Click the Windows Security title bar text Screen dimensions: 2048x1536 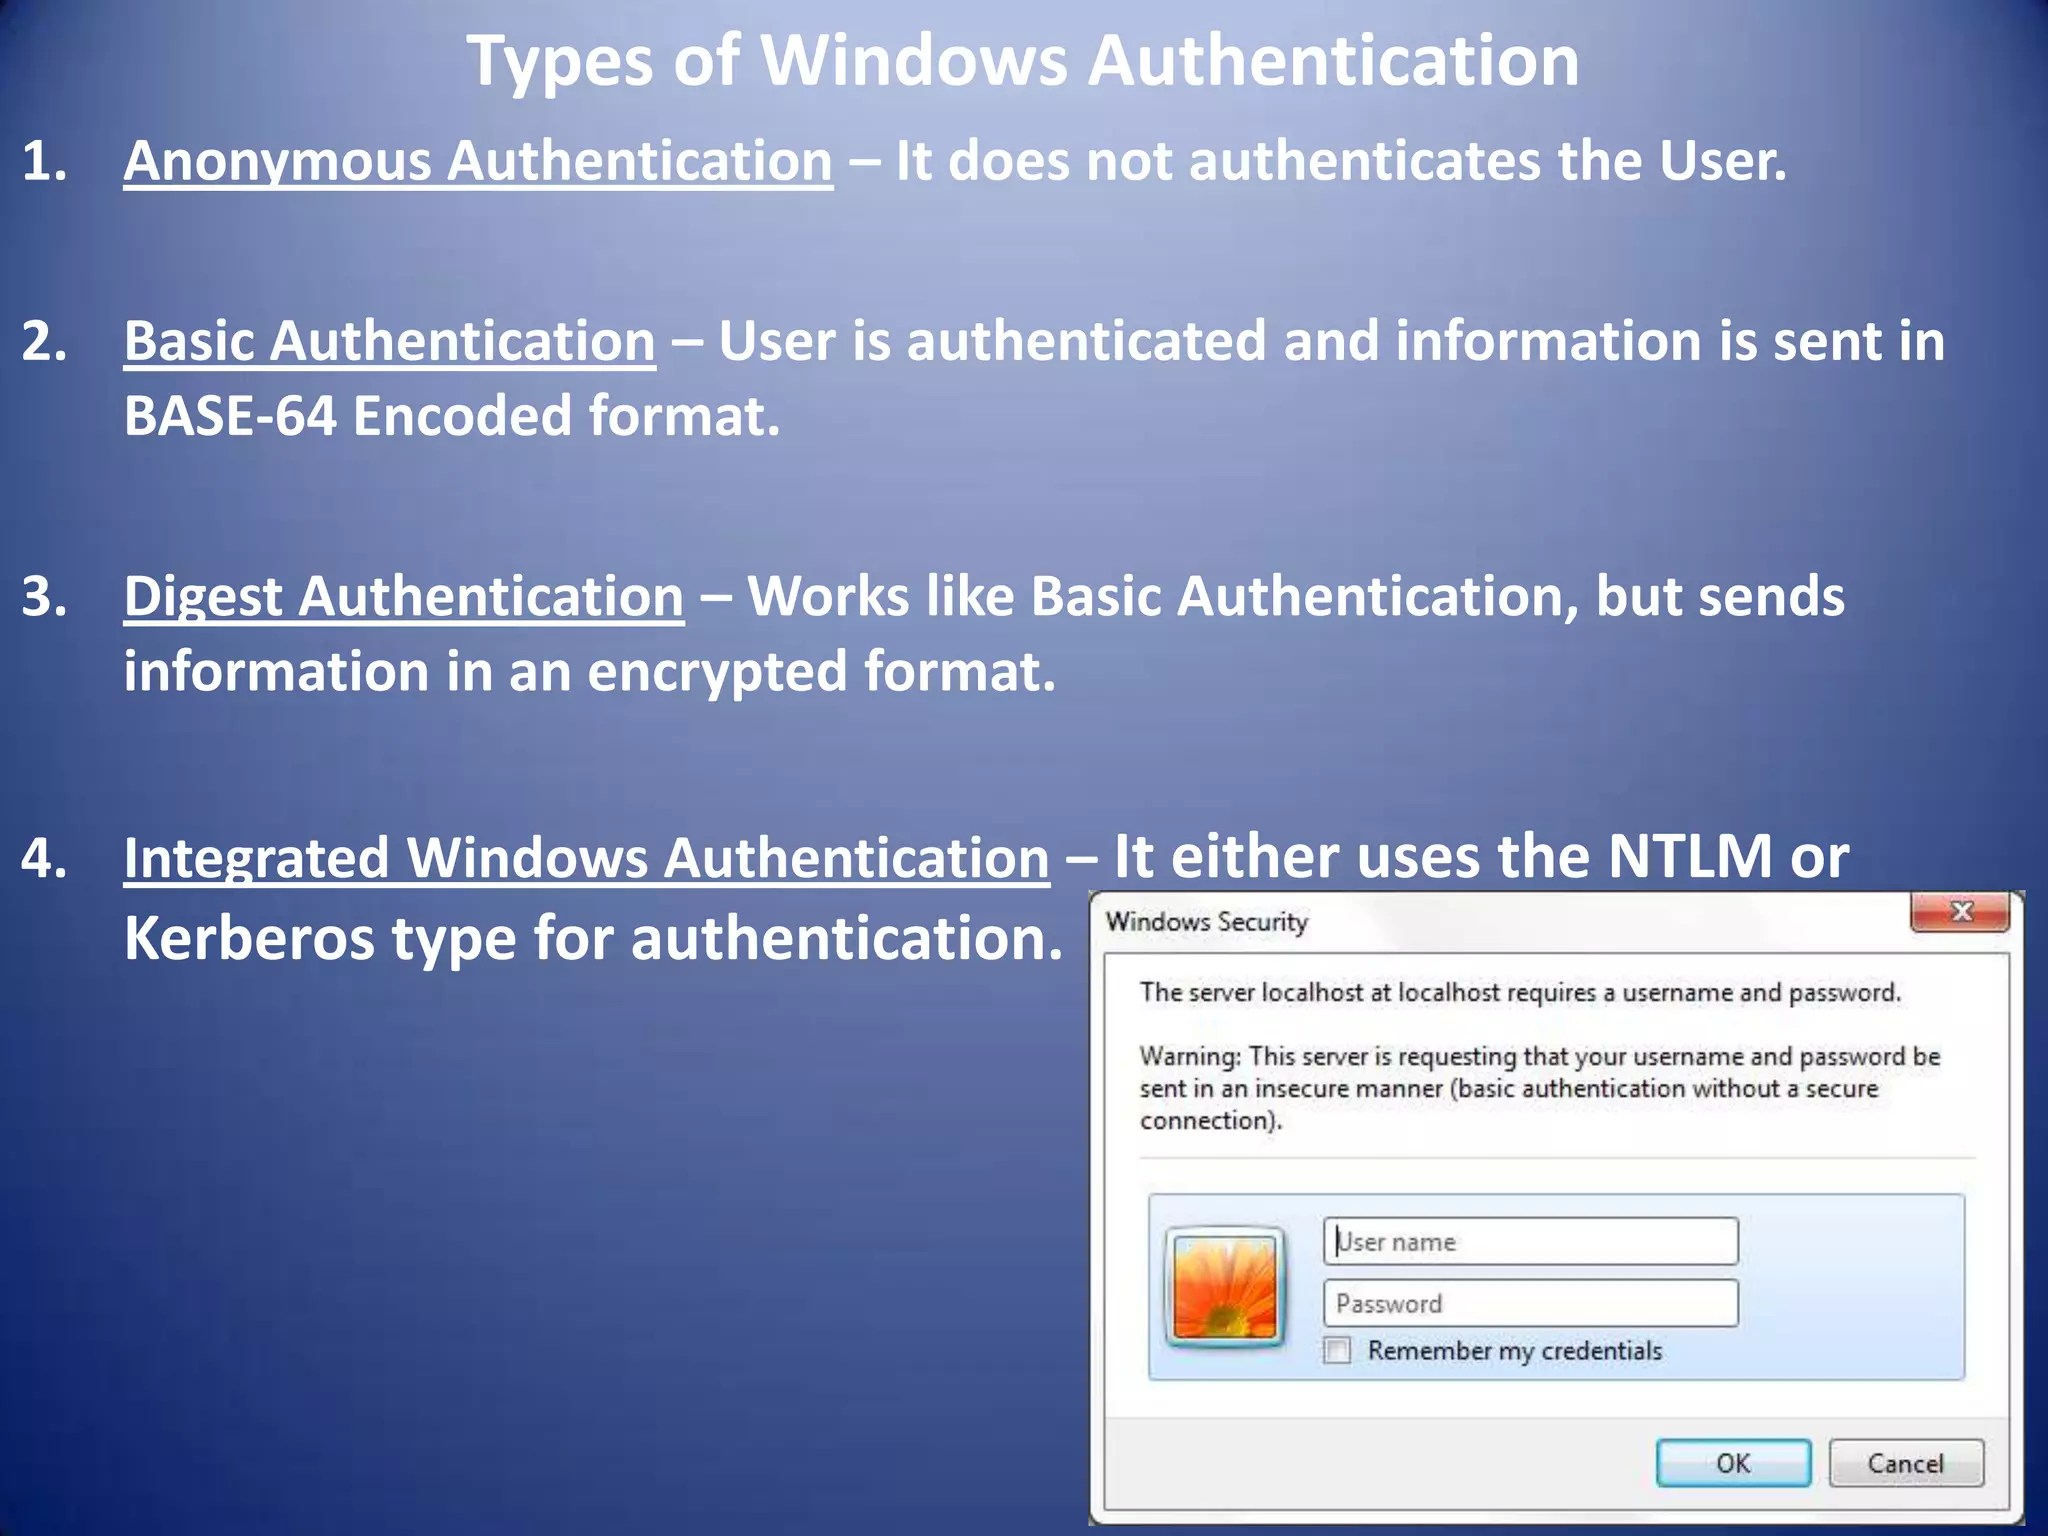pyautogui.click(x=1206, y=921)
